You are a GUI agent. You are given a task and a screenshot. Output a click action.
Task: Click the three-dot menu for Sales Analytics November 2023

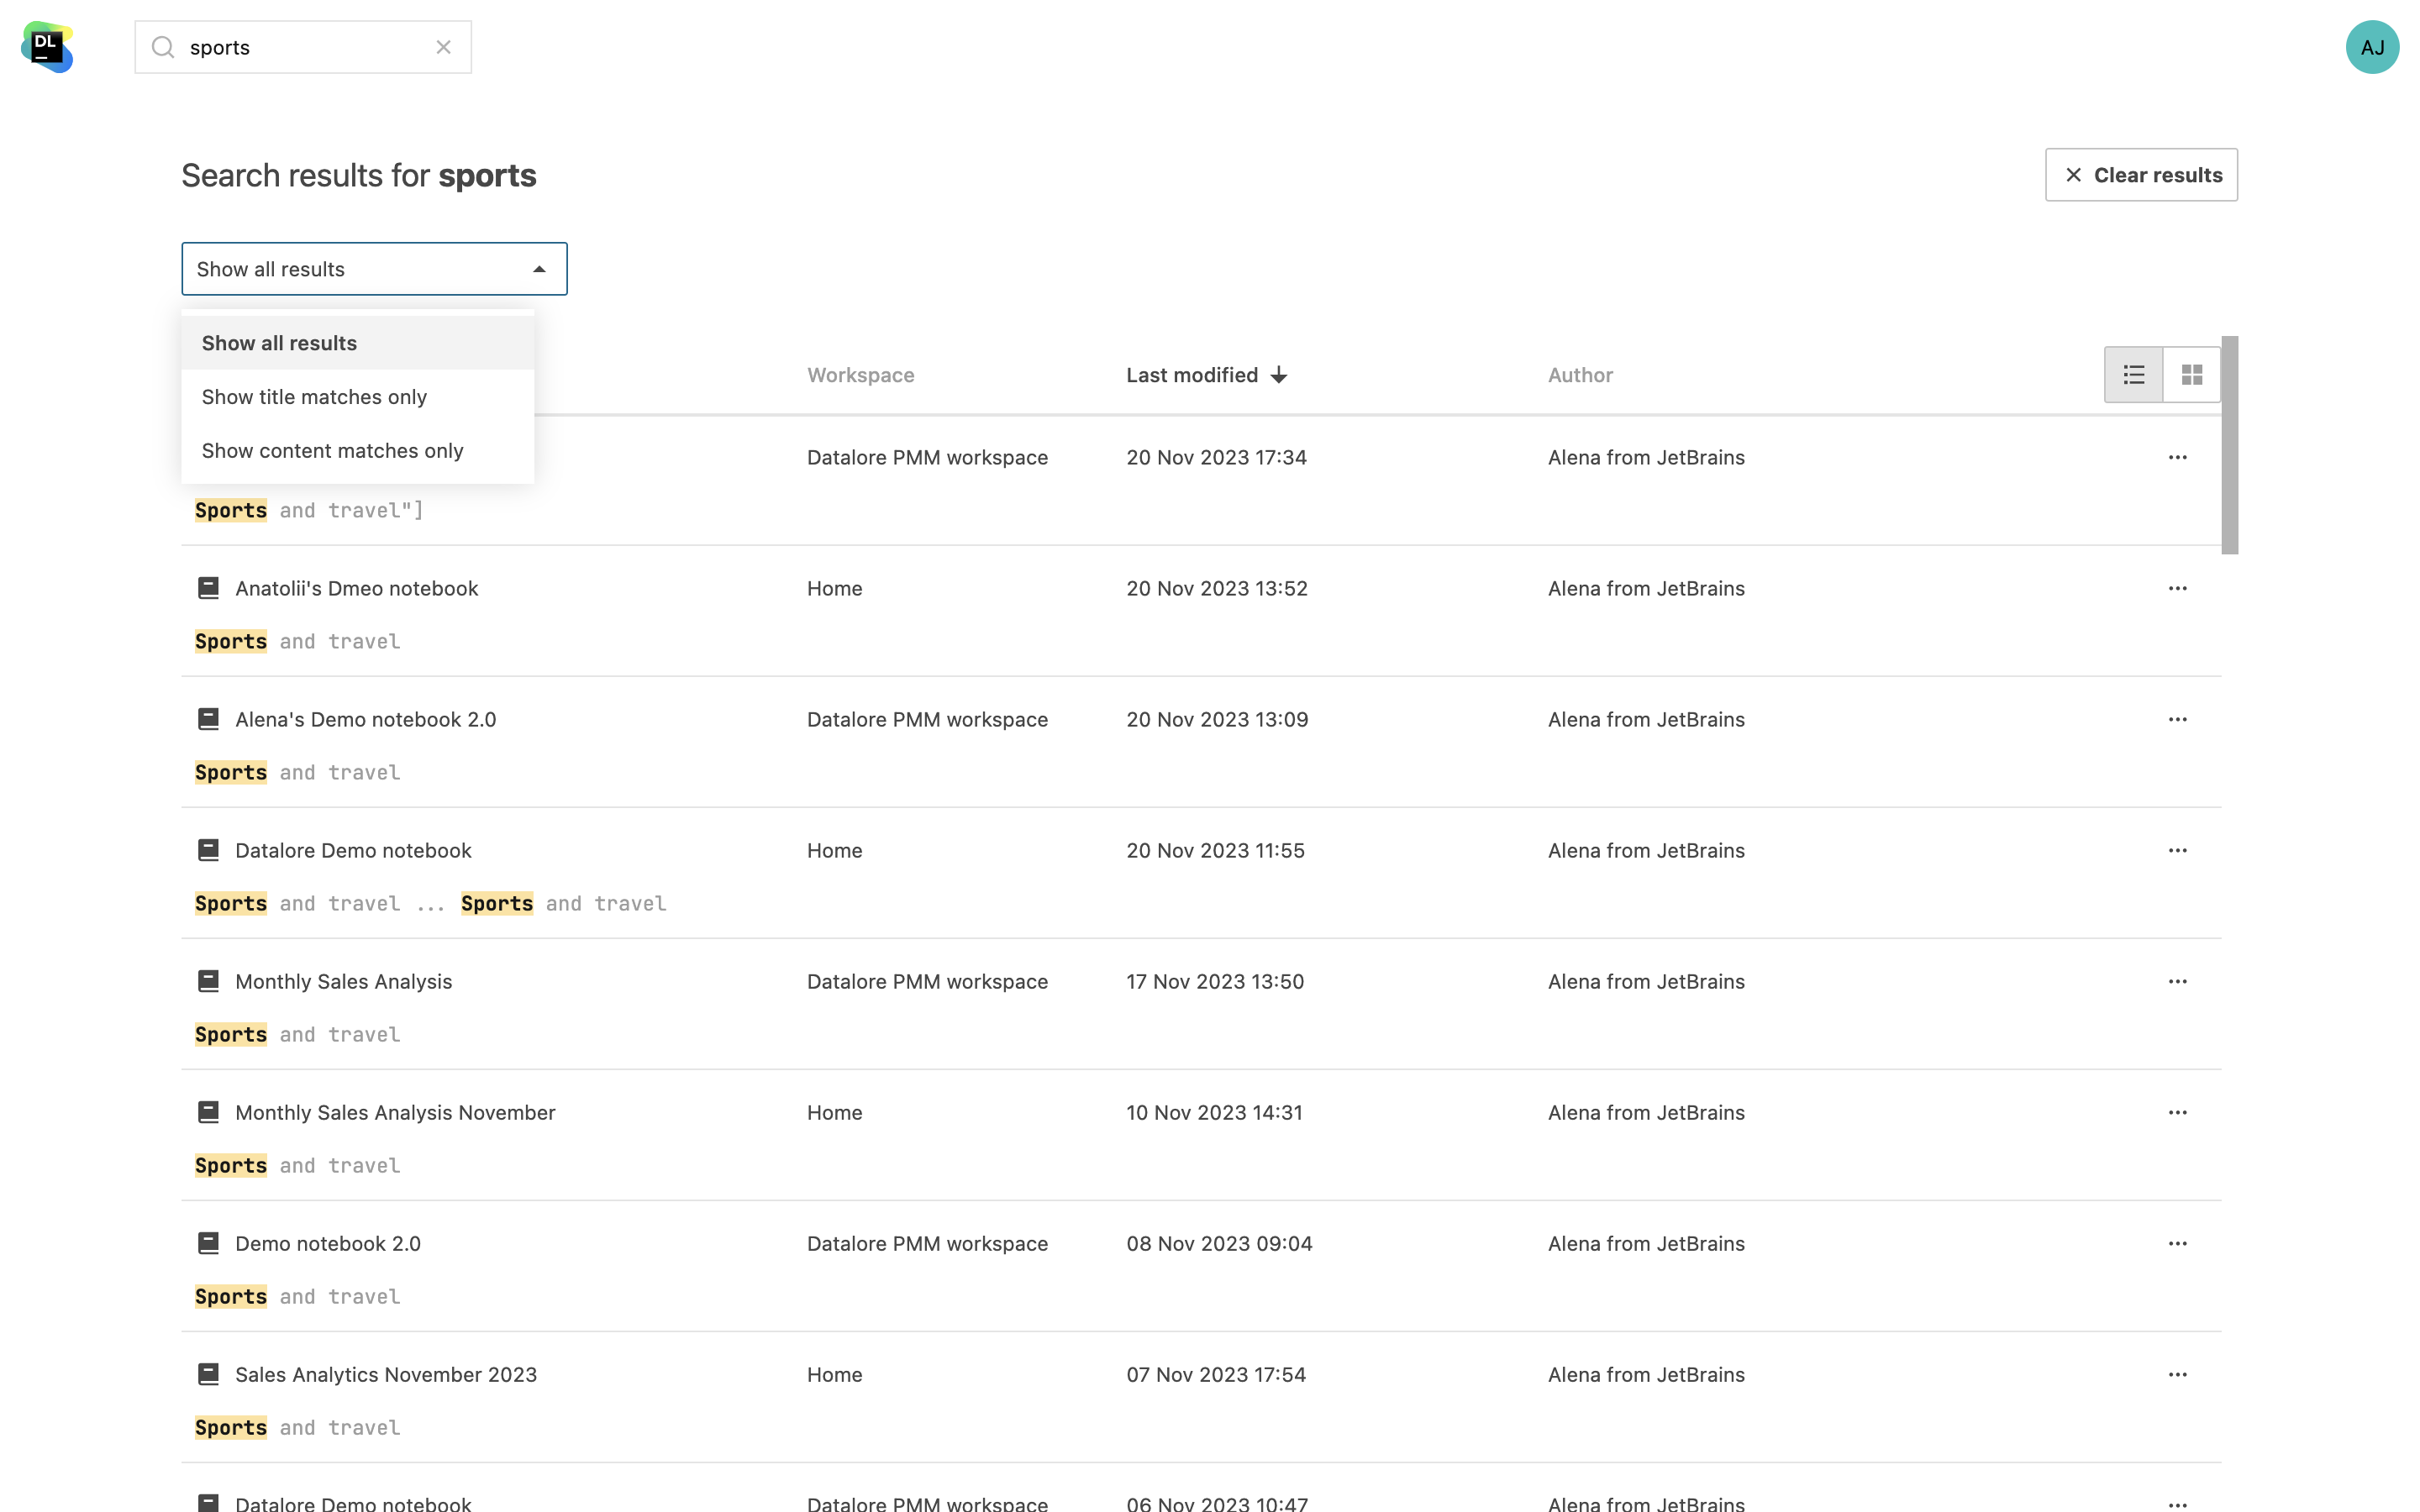coord(2178,1374)
